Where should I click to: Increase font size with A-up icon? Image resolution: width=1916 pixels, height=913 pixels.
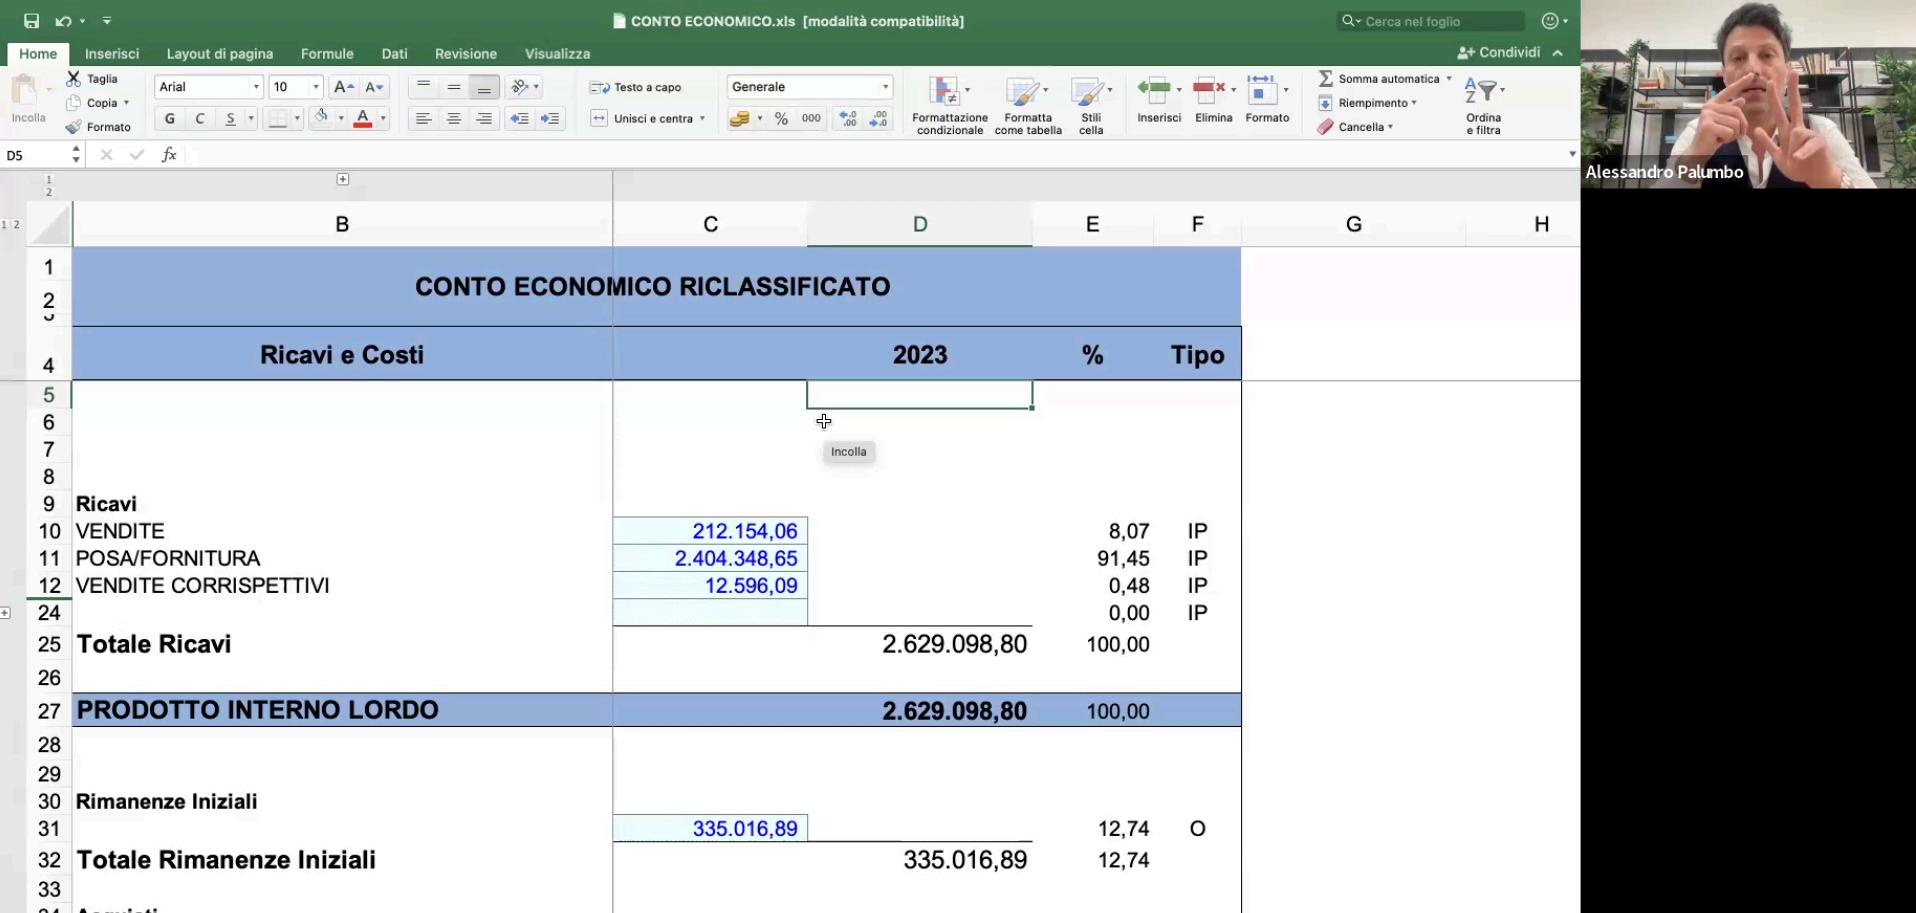pos(343,87)
